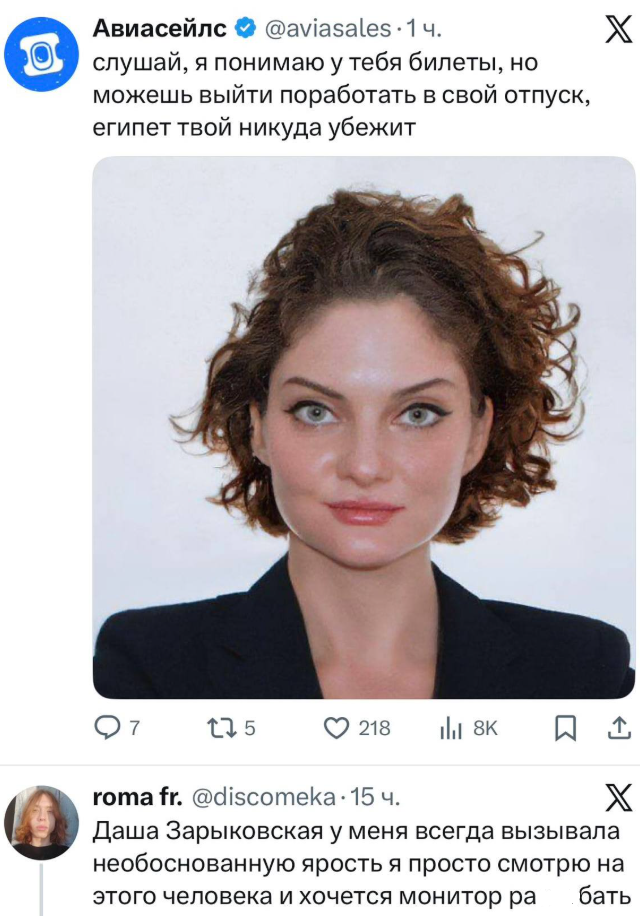
Task: Open the roma fr. tweet text
Action: [x=360, y=862]
